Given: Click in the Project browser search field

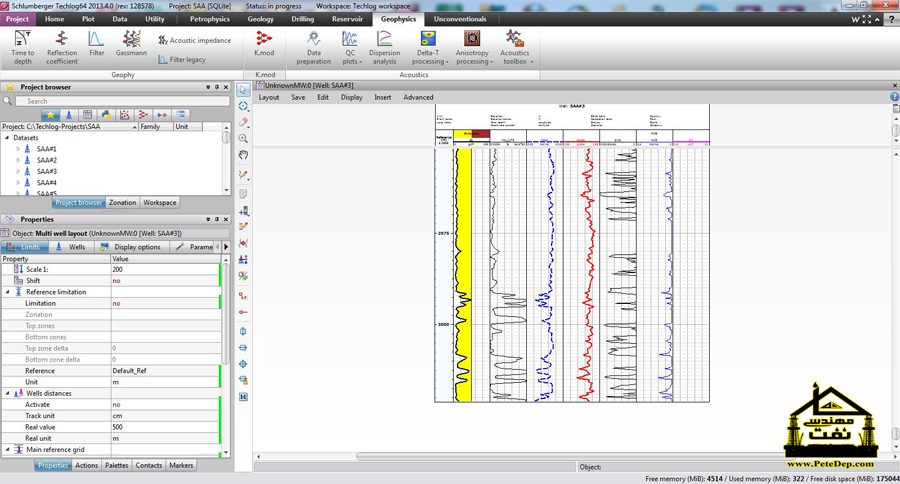Looking at the screenshot, I should click(122, 101).
